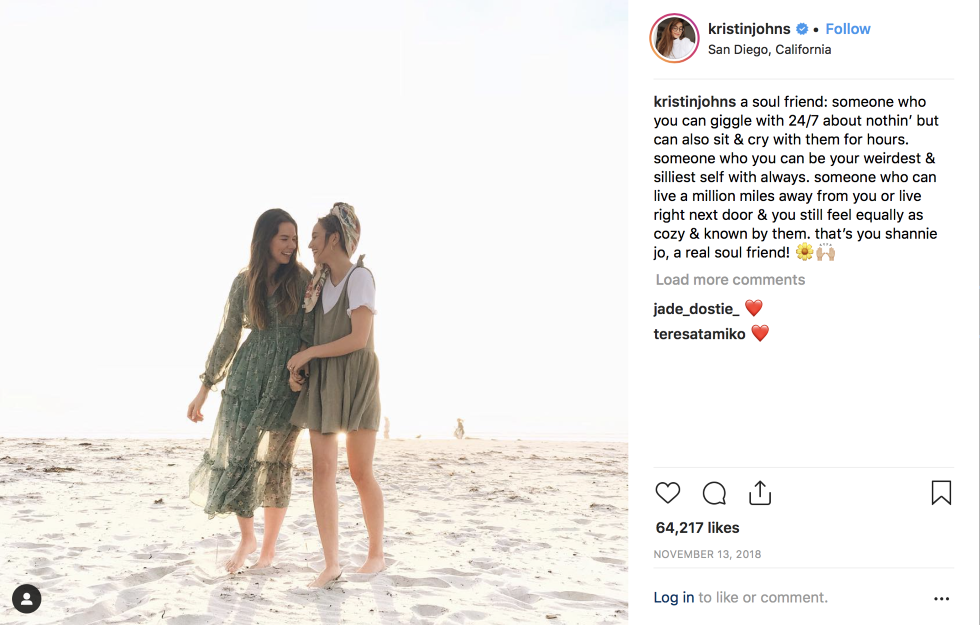Open kristinjohns profile picture story
Viewport: 980px width, 625px height.
pos(674,38)
